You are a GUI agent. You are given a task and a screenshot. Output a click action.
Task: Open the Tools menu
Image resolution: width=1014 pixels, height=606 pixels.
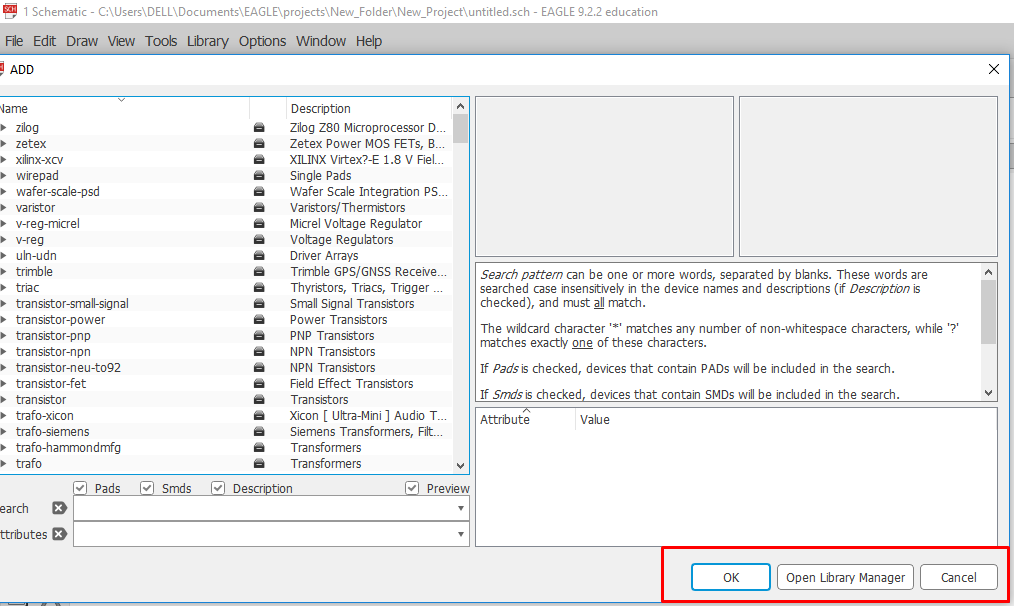160,41
